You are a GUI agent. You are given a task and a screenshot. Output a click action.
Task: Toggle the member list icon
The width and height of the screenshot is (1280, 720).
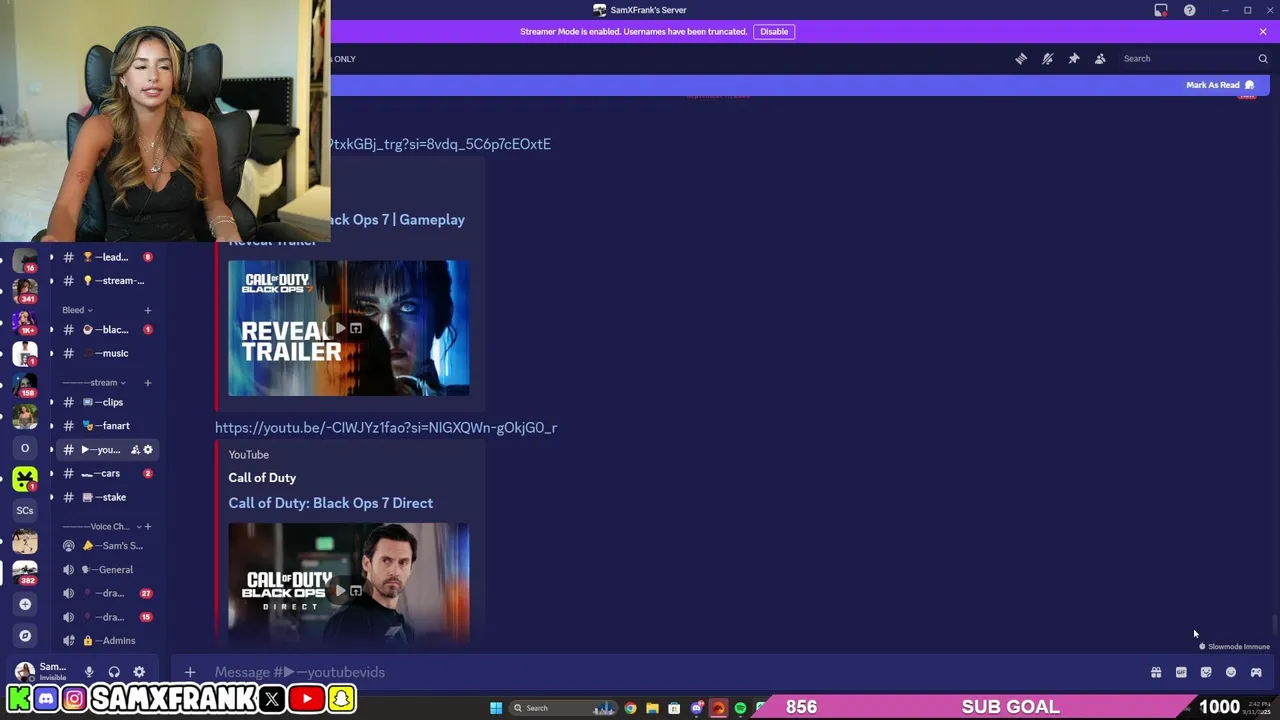click(x=1100, y=59)
